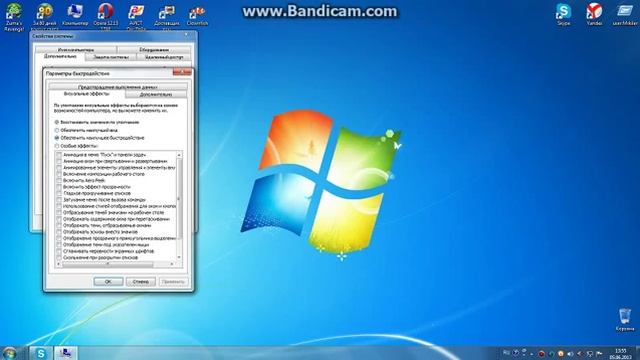Switch to 'Предотвращение выполнения данных' tab

tap(118, 87)
